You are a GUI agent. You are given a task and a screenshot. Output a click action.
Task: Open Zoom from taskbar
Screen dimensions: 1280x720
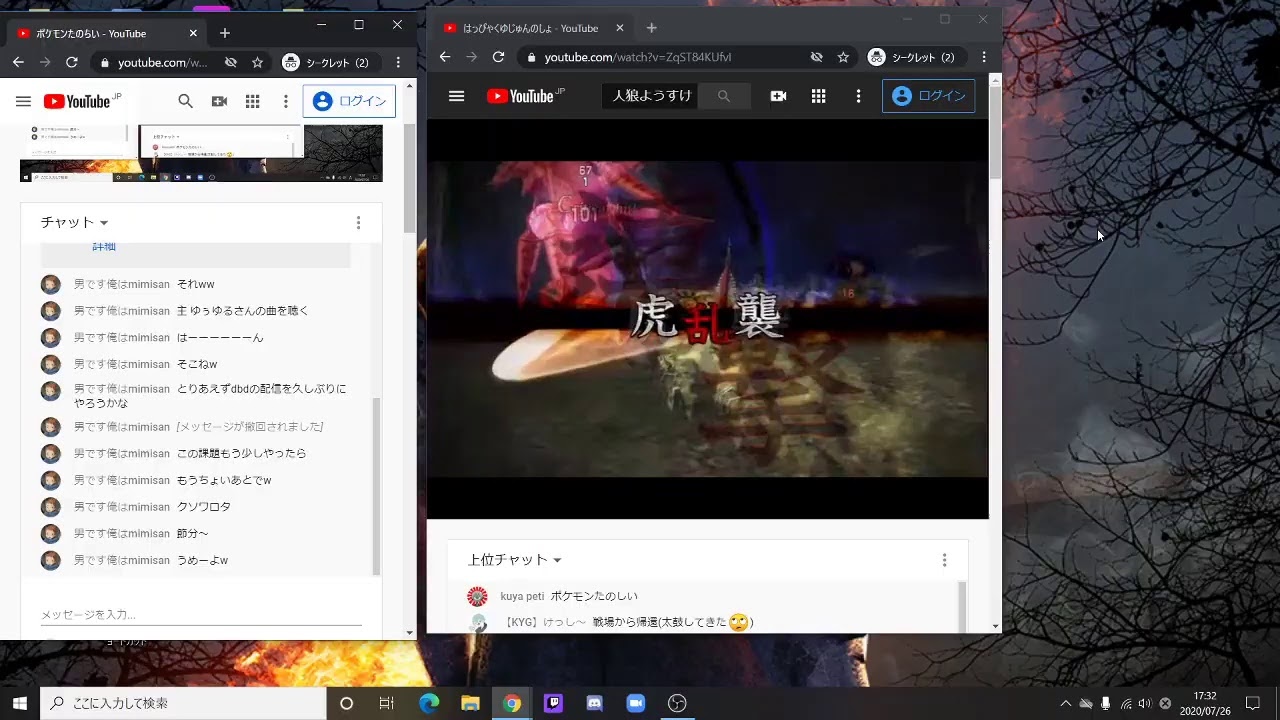[635, 703]
